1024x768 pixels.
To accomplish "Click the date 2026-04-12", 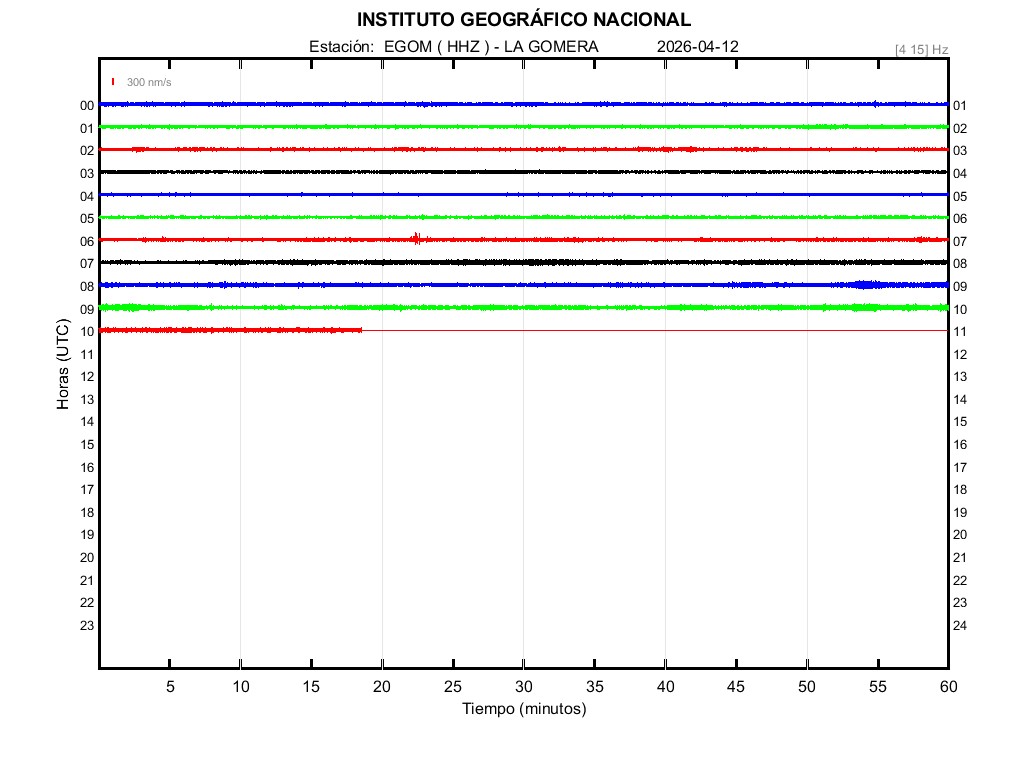I will pos(698,47).
